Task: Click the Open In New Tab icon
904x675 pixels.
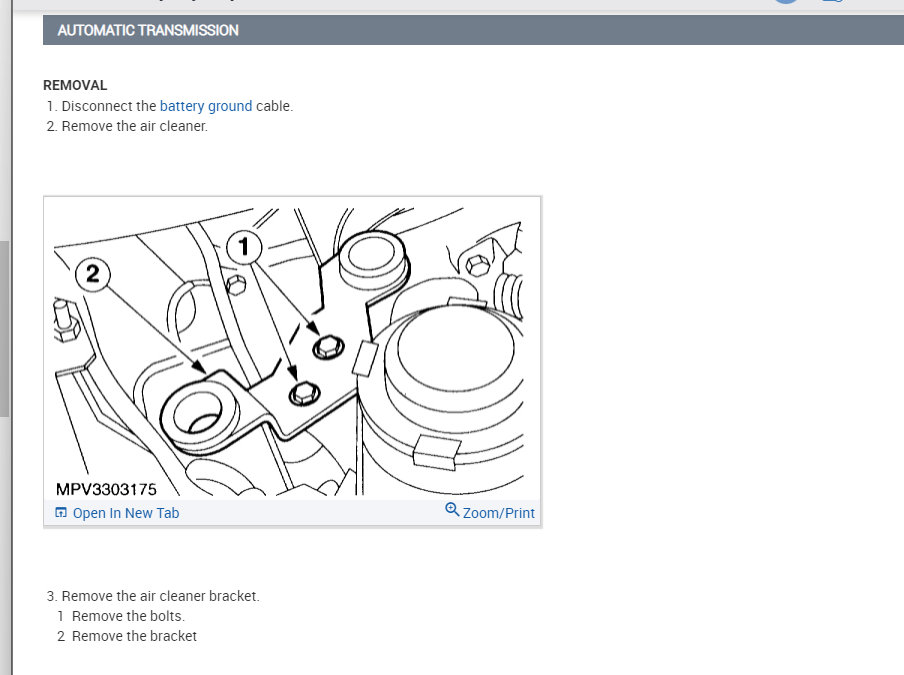Action: coord(61,512)
